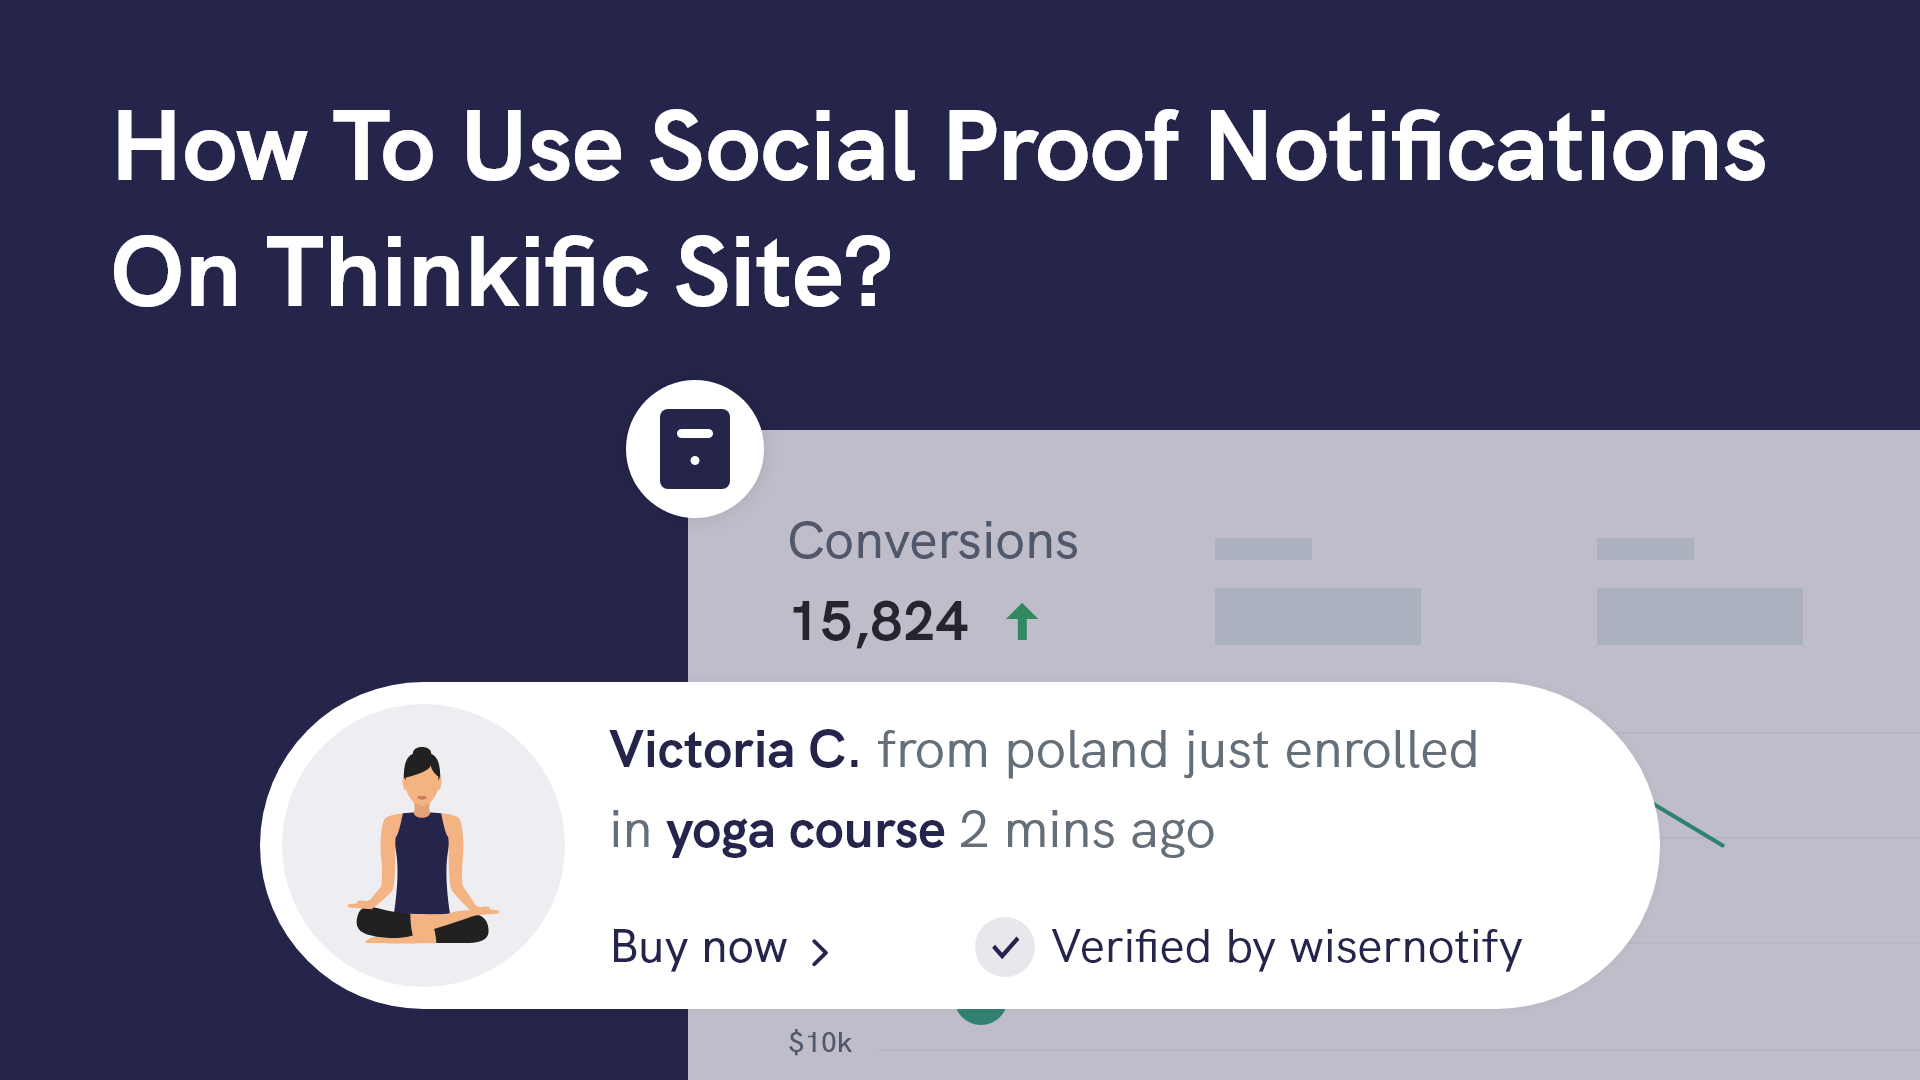Click the 2 mins ago timestamp
Screen dimensions: 1920x1080
pos(1087,831)
